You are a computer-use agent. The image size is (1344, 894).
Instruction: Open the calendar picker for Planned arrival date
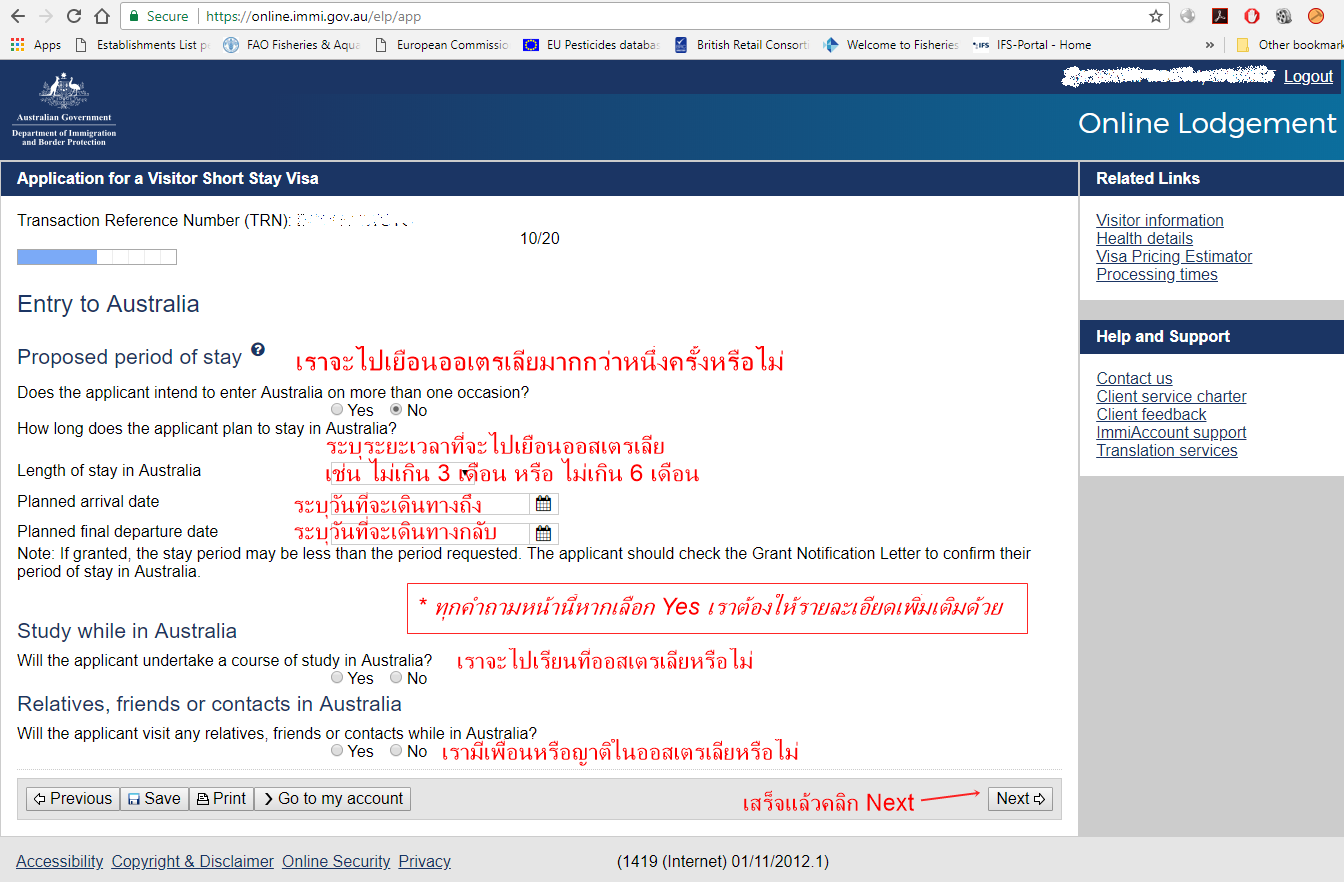pos(543,504)
